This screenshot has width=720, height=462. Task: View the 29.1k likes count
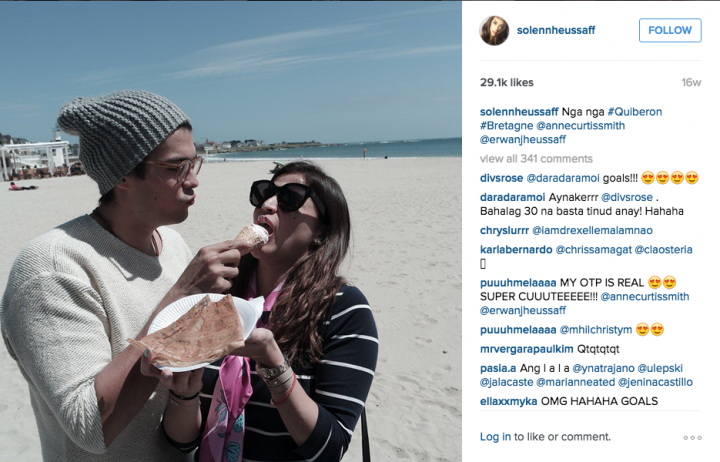pyautogui.click(x=506, y=83)
